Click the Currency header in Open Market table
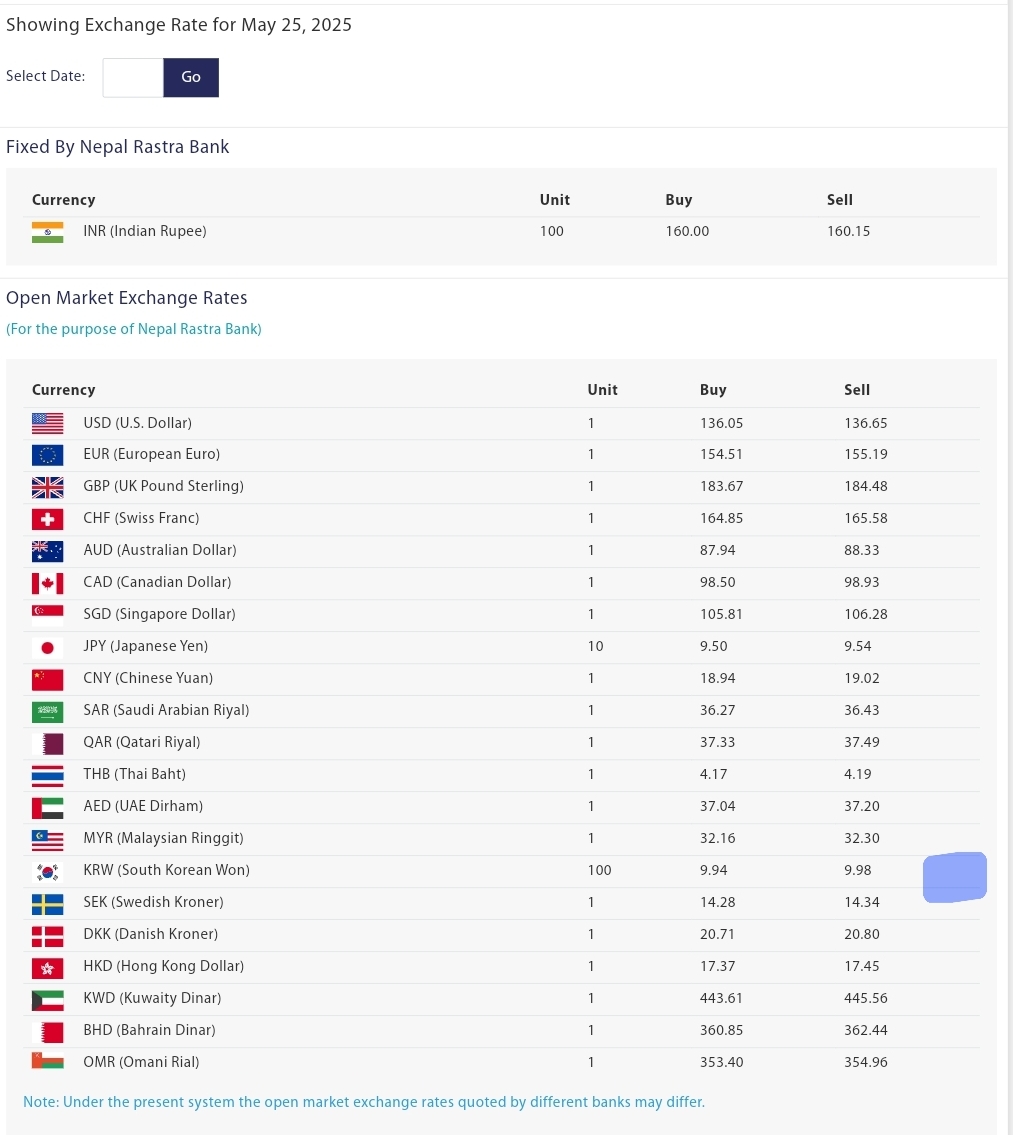Screen dimensions: 1013x1135 point(63,390)
